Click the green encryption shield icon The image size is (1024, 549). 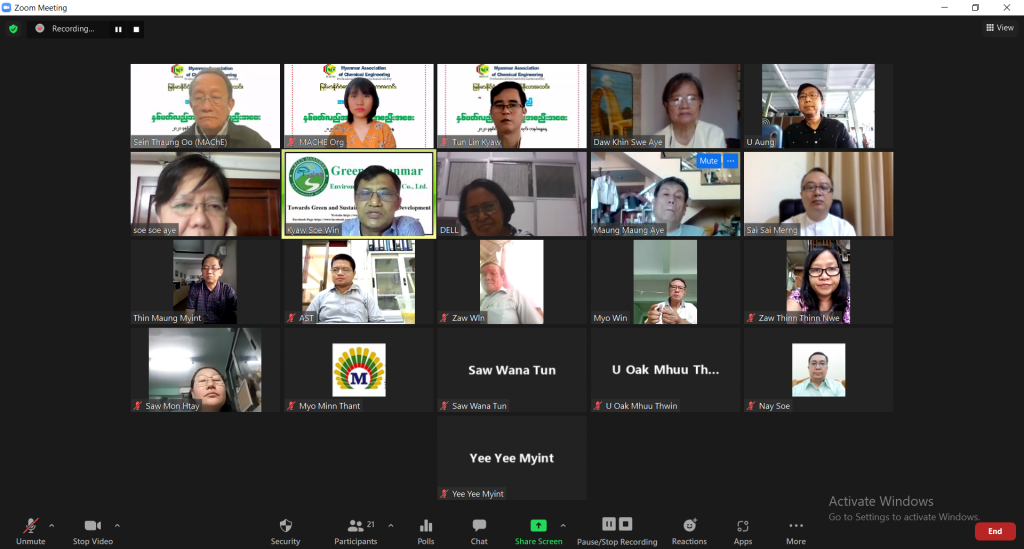(13, 29)
